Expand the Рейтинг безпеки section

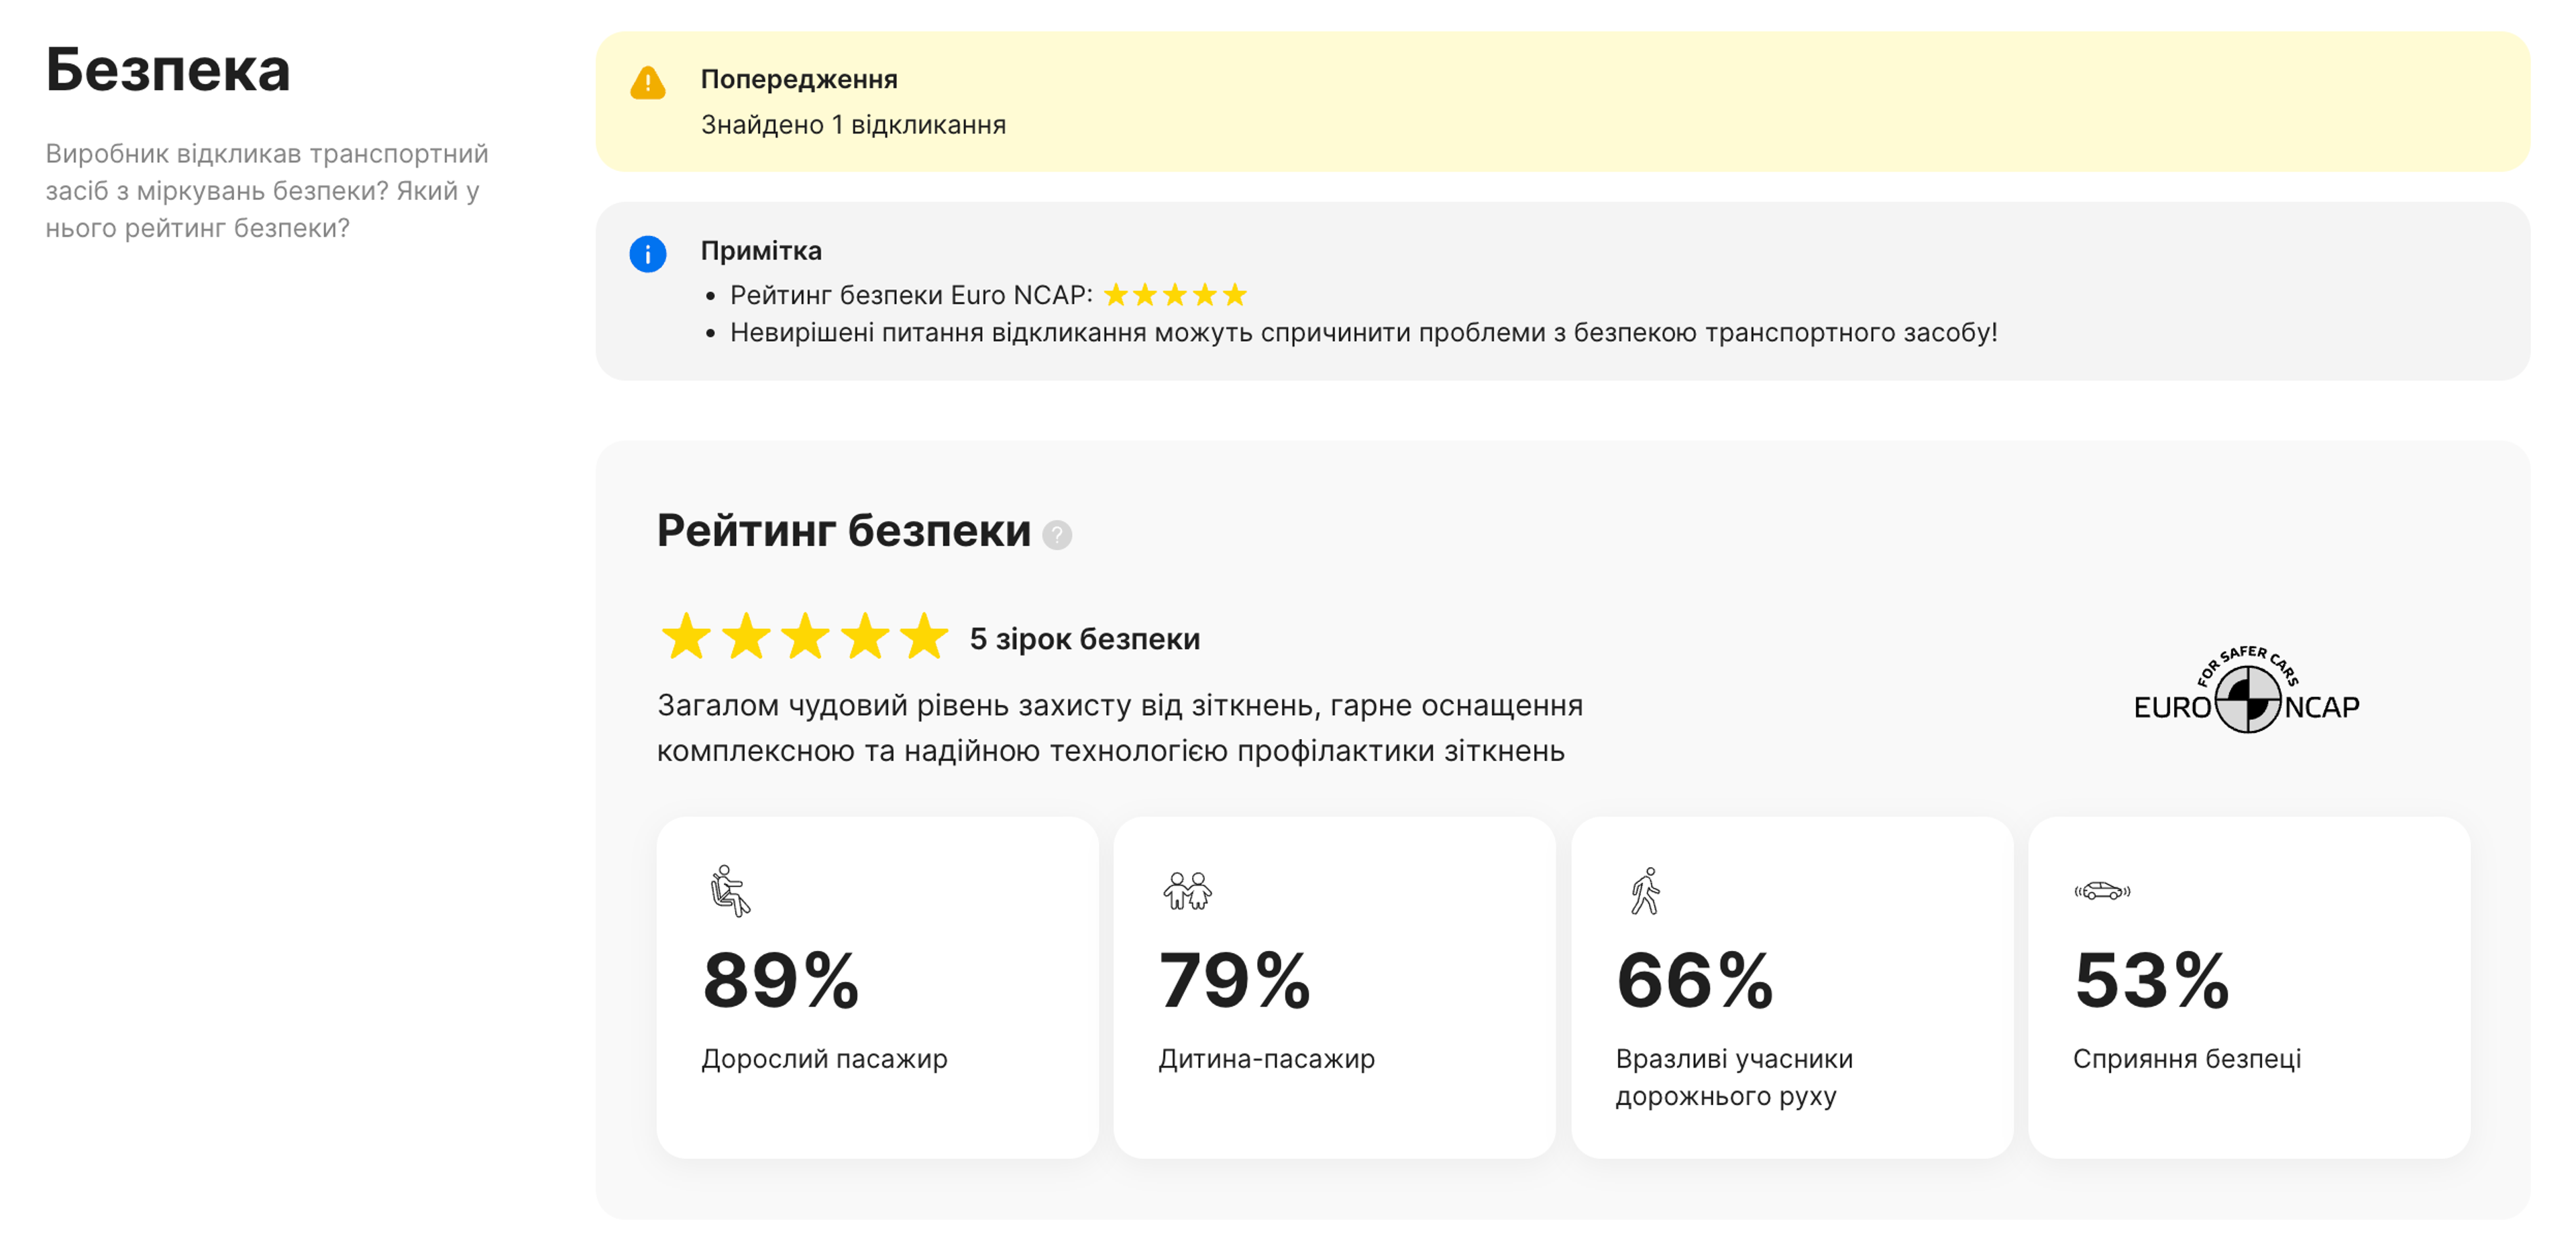[x=845, y=532]
